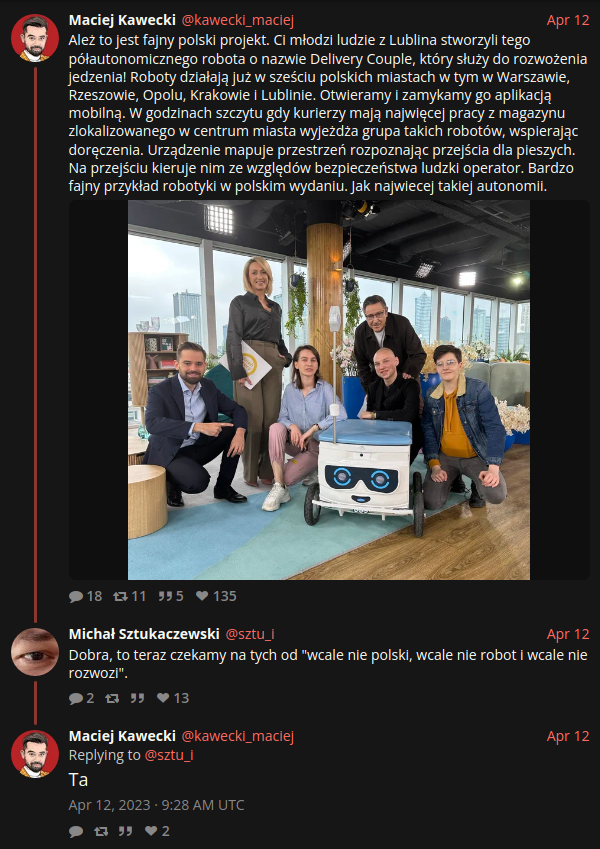Click the @sztu_i link after "Replying to"
The height and width of the screenshot is (849, 600).
tap(169, 755)
